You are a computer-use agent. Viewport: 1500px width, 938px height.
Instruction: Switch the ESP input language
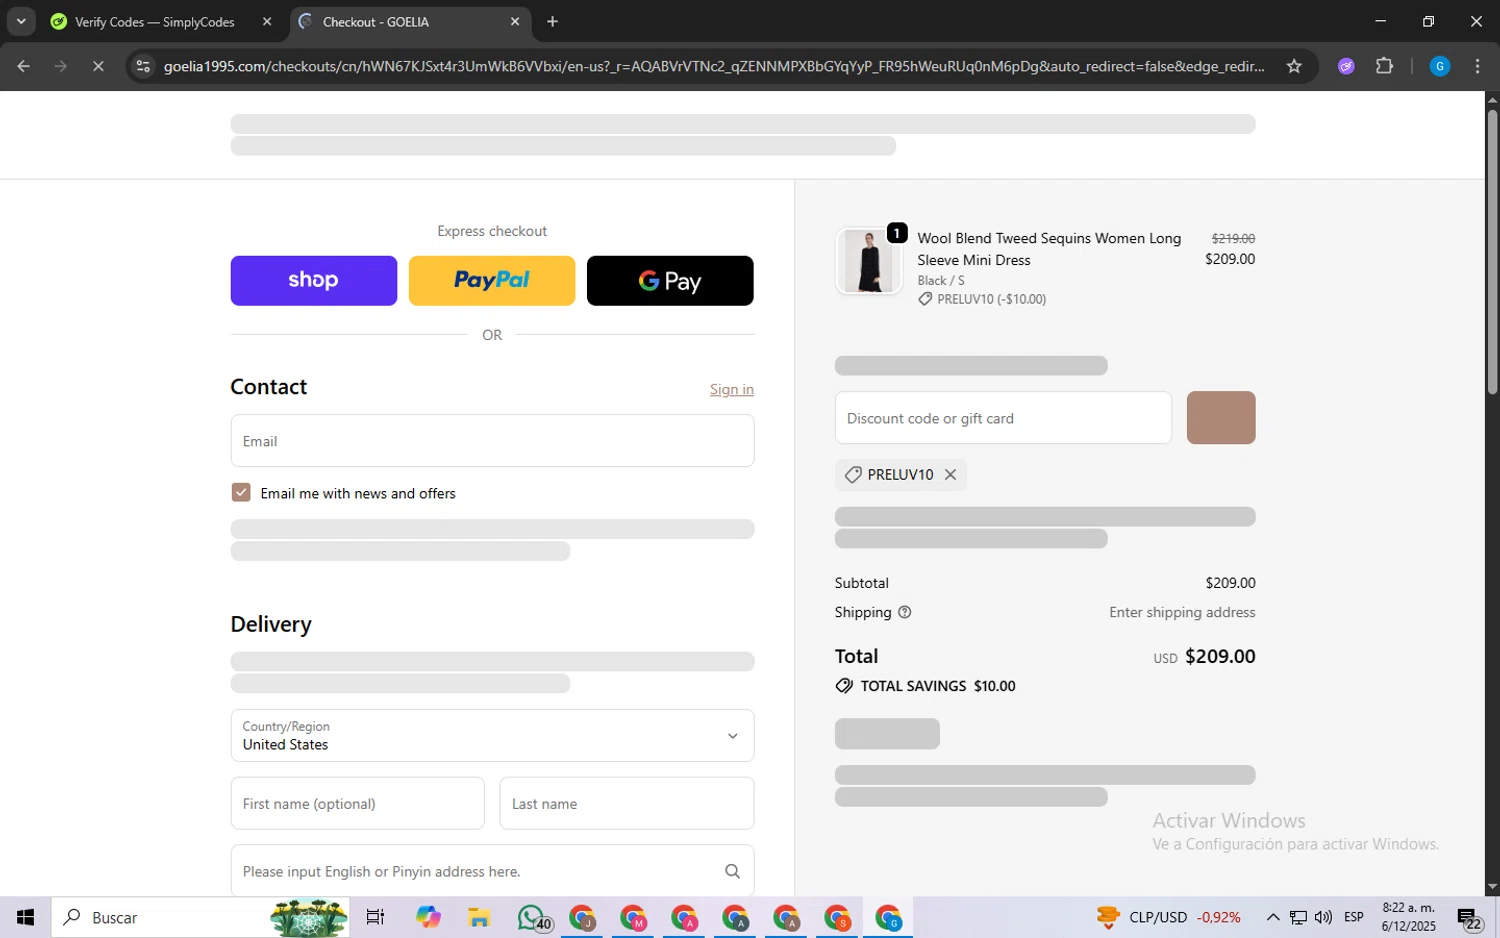[x=1354, y=917]
